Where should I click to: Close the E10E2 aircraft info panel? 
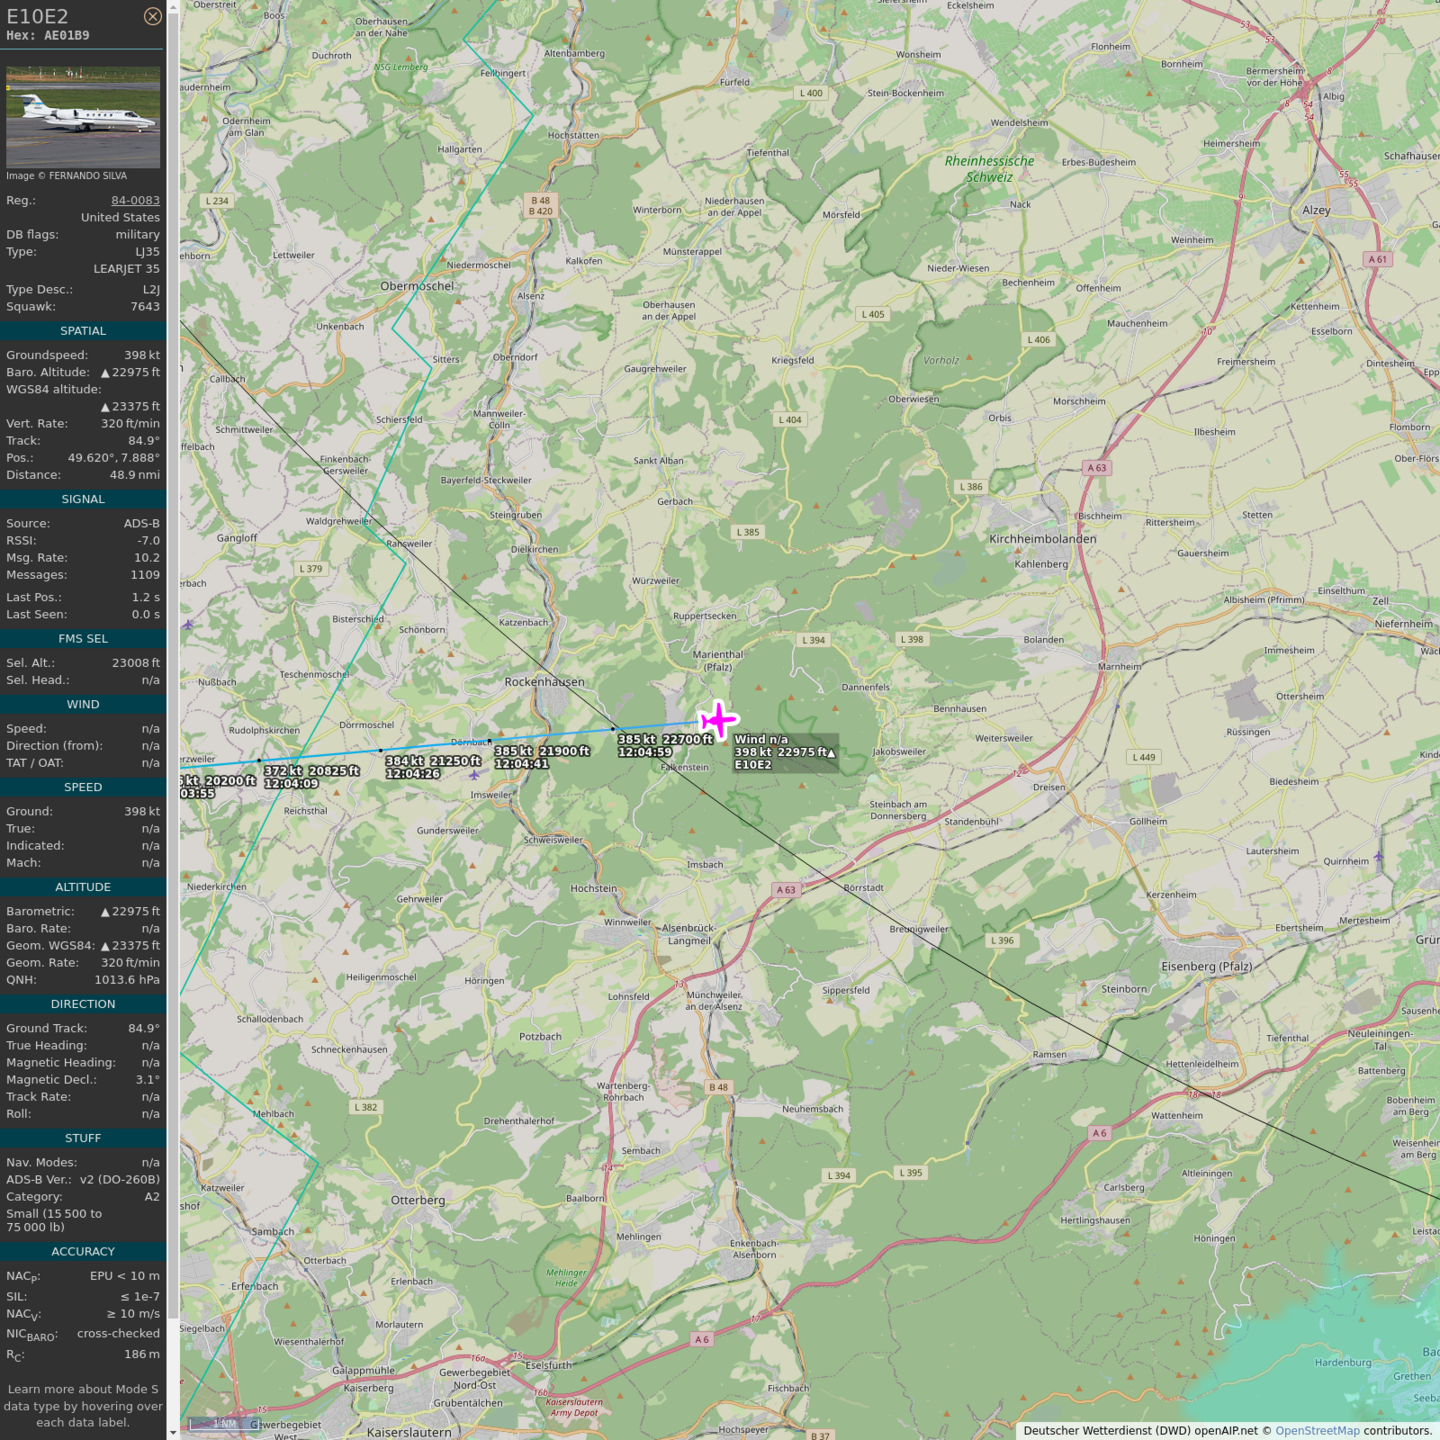tap(152, 16)
